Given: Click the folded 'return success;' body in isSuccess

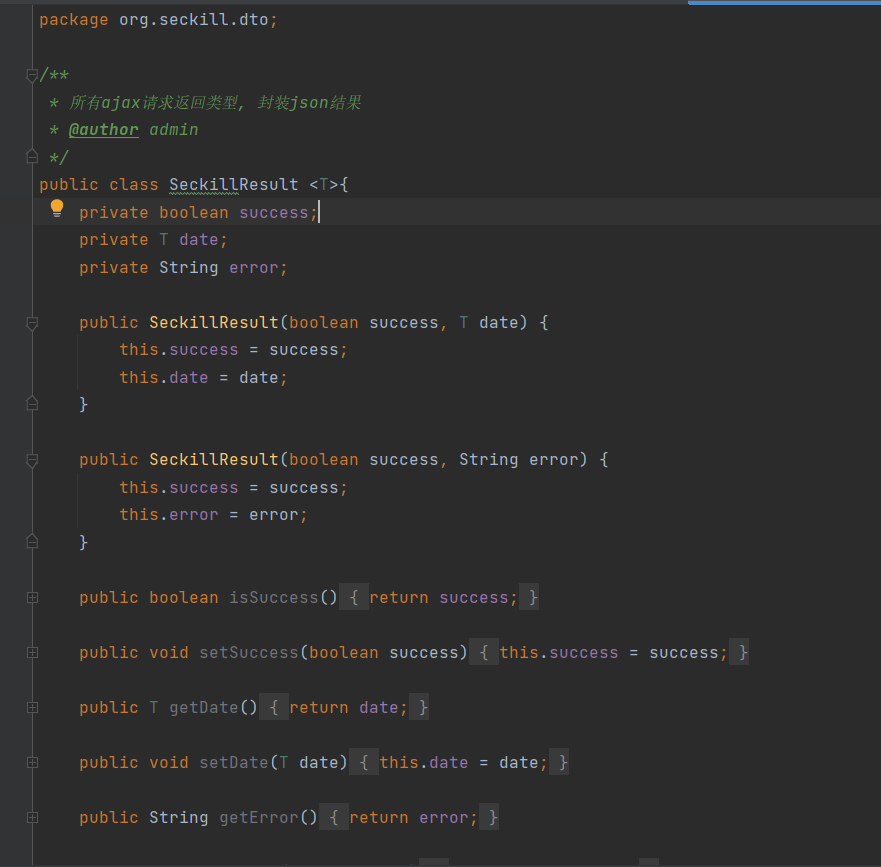Looking at the screenshot, I should 443,598.
